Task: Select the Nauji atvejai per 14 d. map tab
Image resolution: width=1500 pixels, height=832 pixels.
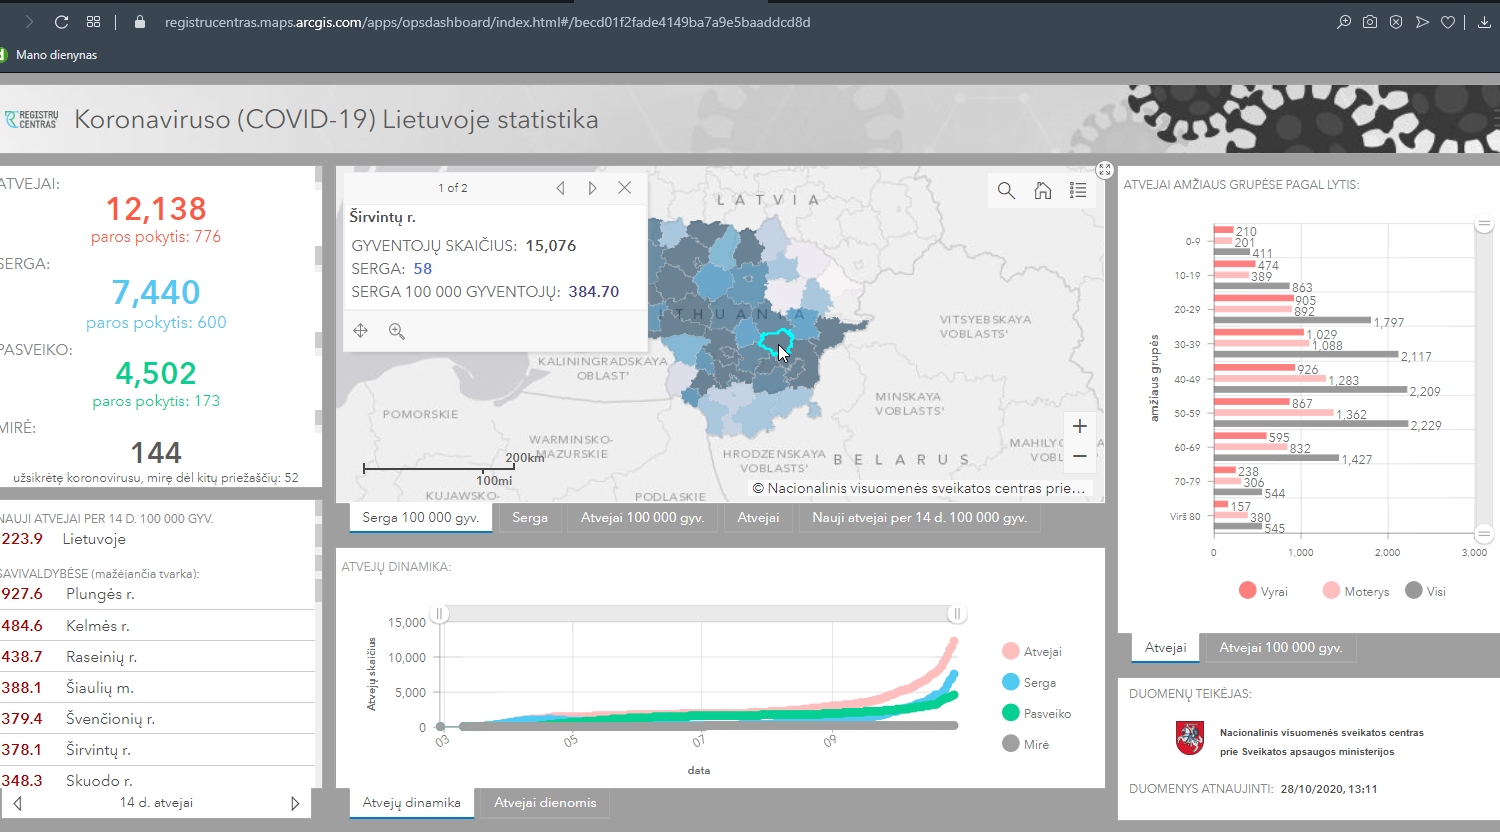Action: [919, 517]
